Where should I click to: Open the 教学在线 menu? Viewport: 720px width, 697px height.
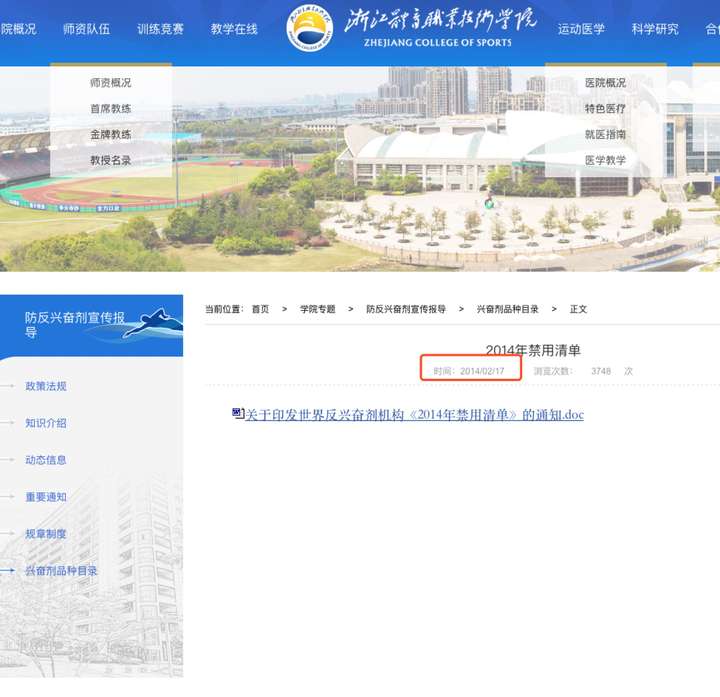point(234,29)
